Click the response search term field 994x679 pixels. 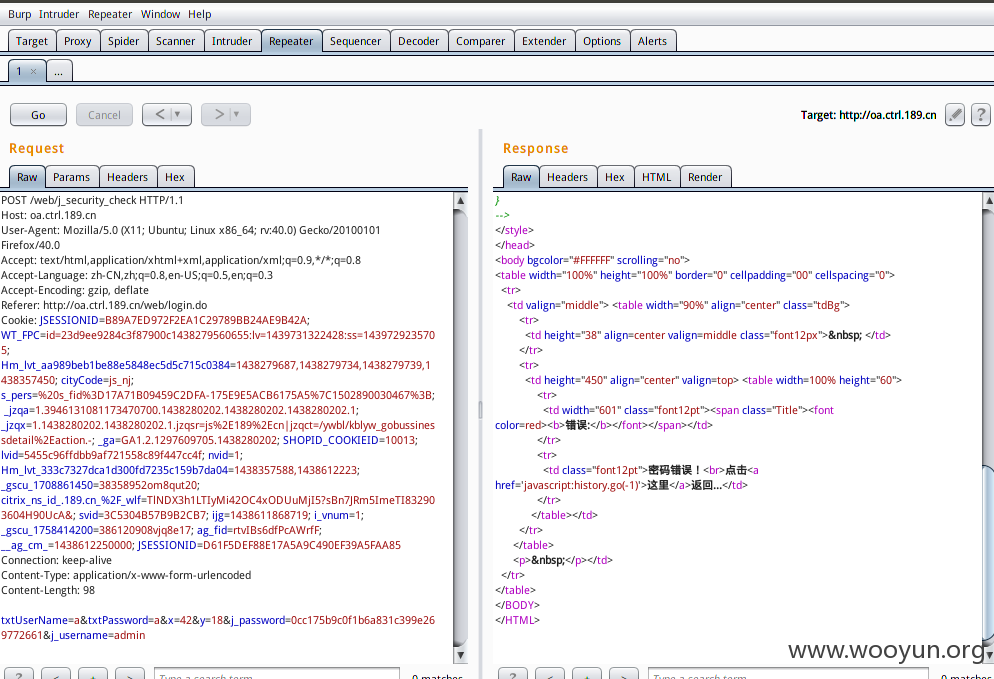[x=788, y=674]
